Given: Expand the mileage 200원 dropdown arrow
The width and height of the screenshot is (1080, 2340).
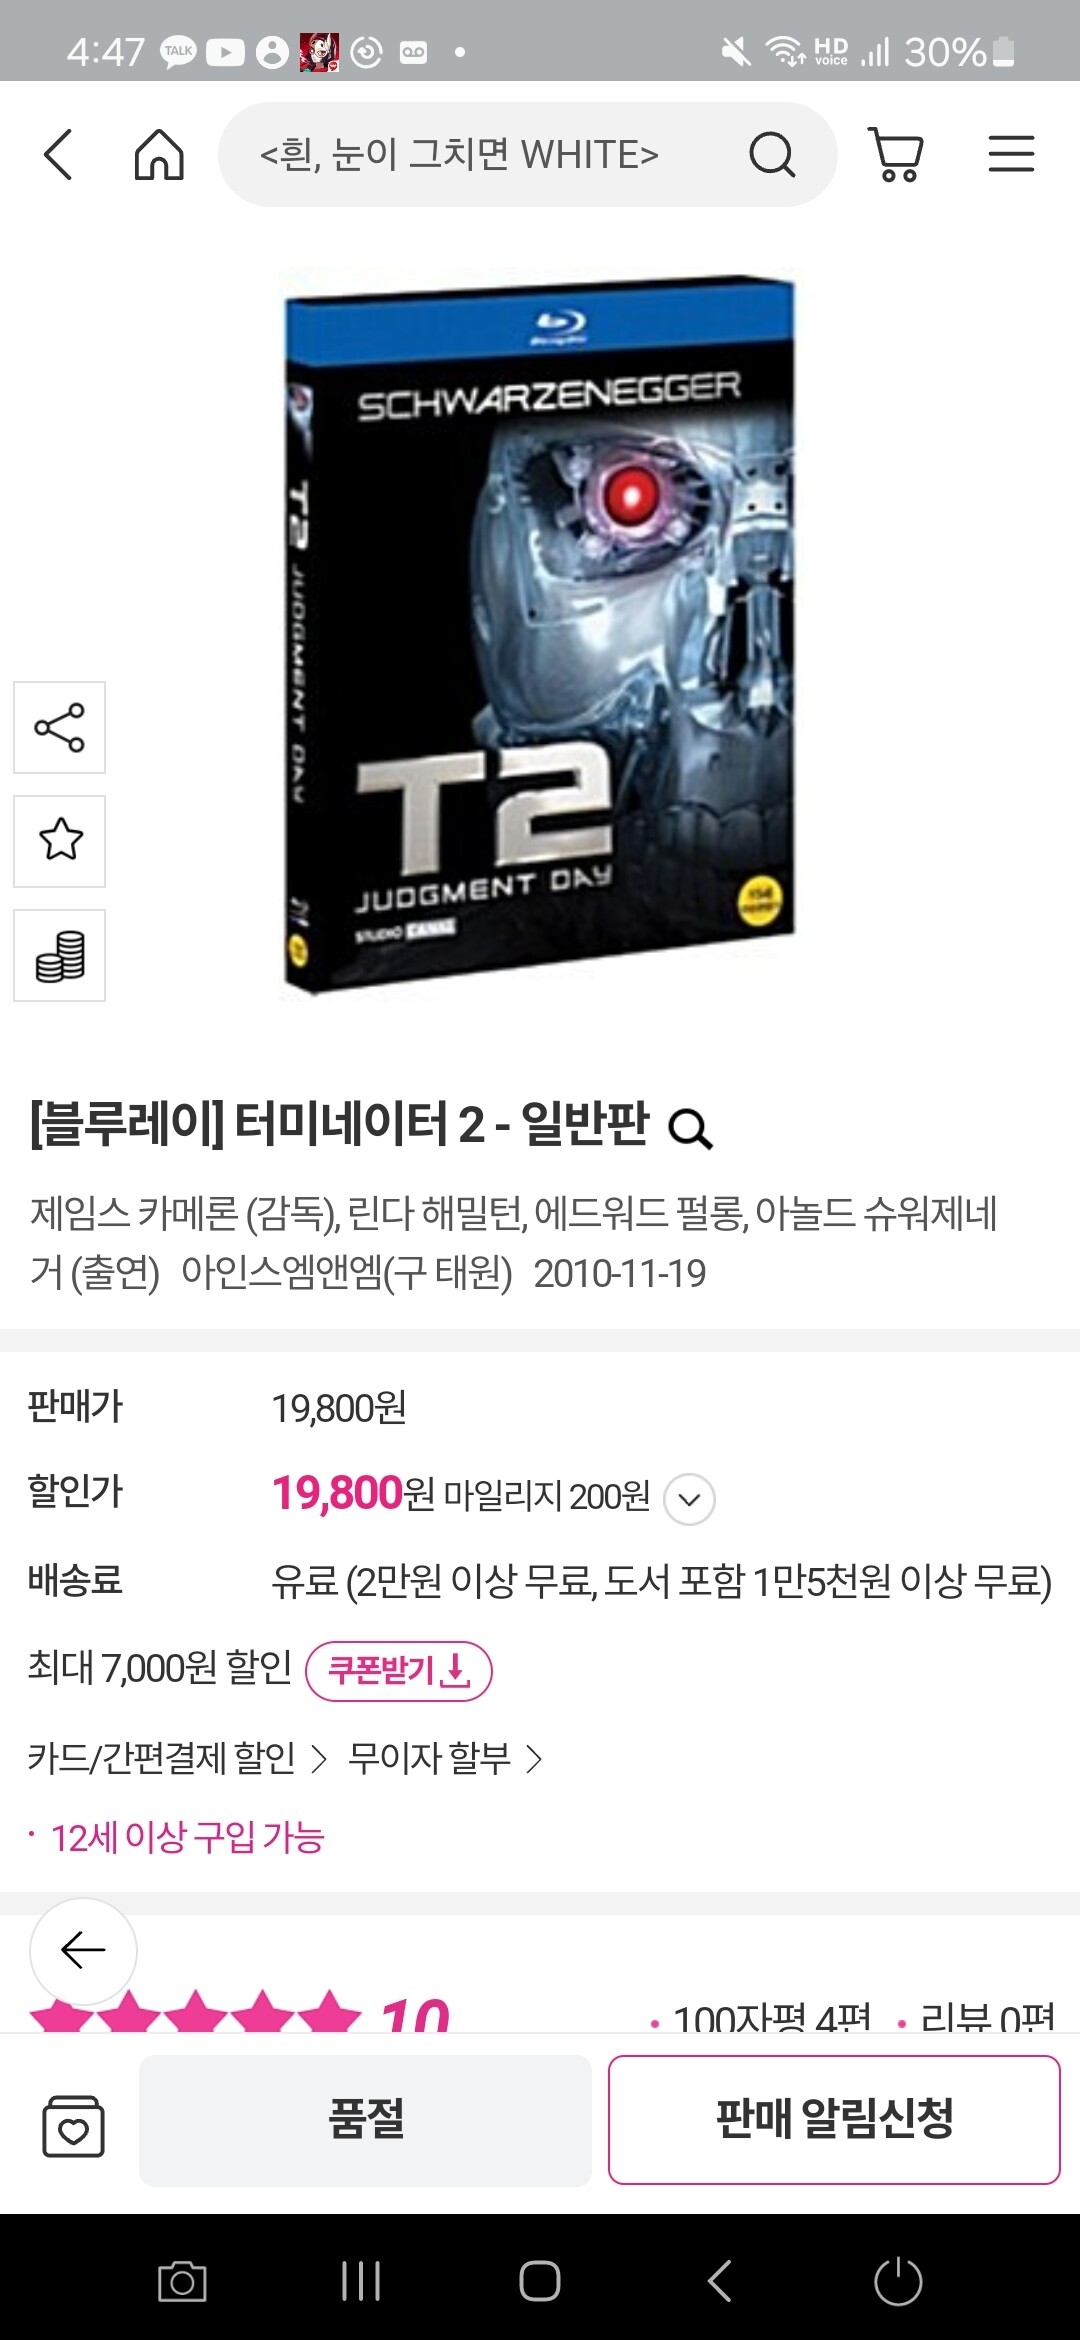Looking at the screenshot, I should 689,1499.
